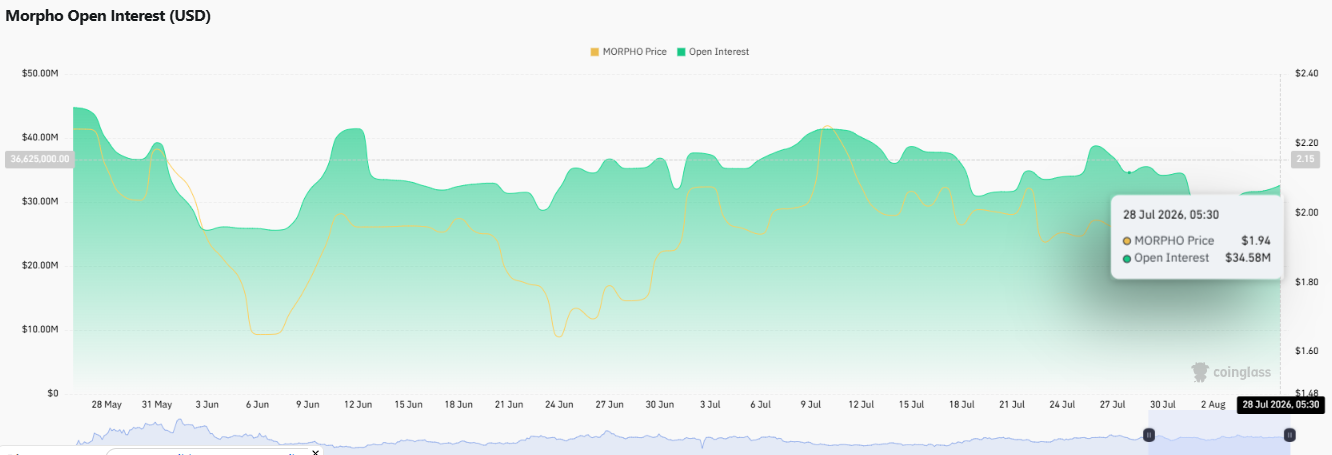Click the $10.00M left axis label
This screenshot has width=1332, height=455.
[41, 329]
